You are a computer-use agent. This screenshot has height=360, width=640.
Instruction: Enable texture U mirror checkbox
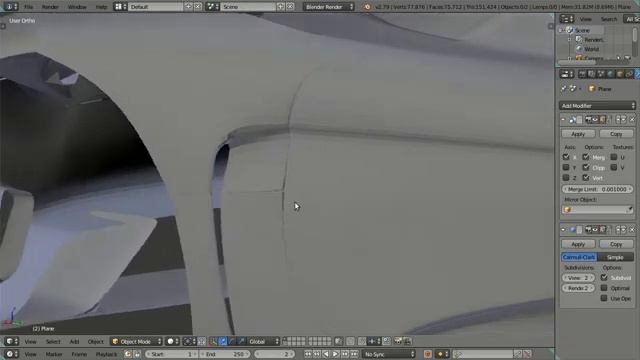click(x=613, y=157)
